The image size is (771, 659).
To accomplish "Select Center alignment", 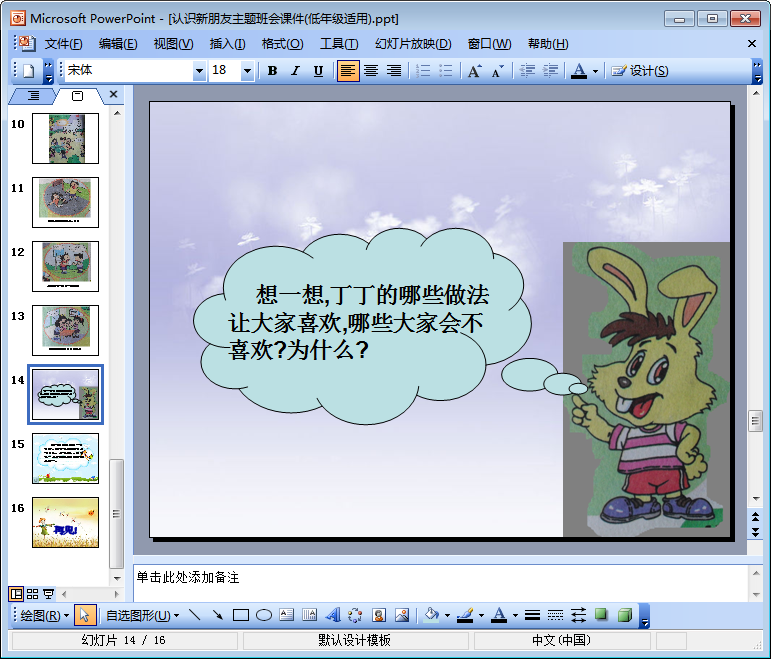I will pos(371,71).
